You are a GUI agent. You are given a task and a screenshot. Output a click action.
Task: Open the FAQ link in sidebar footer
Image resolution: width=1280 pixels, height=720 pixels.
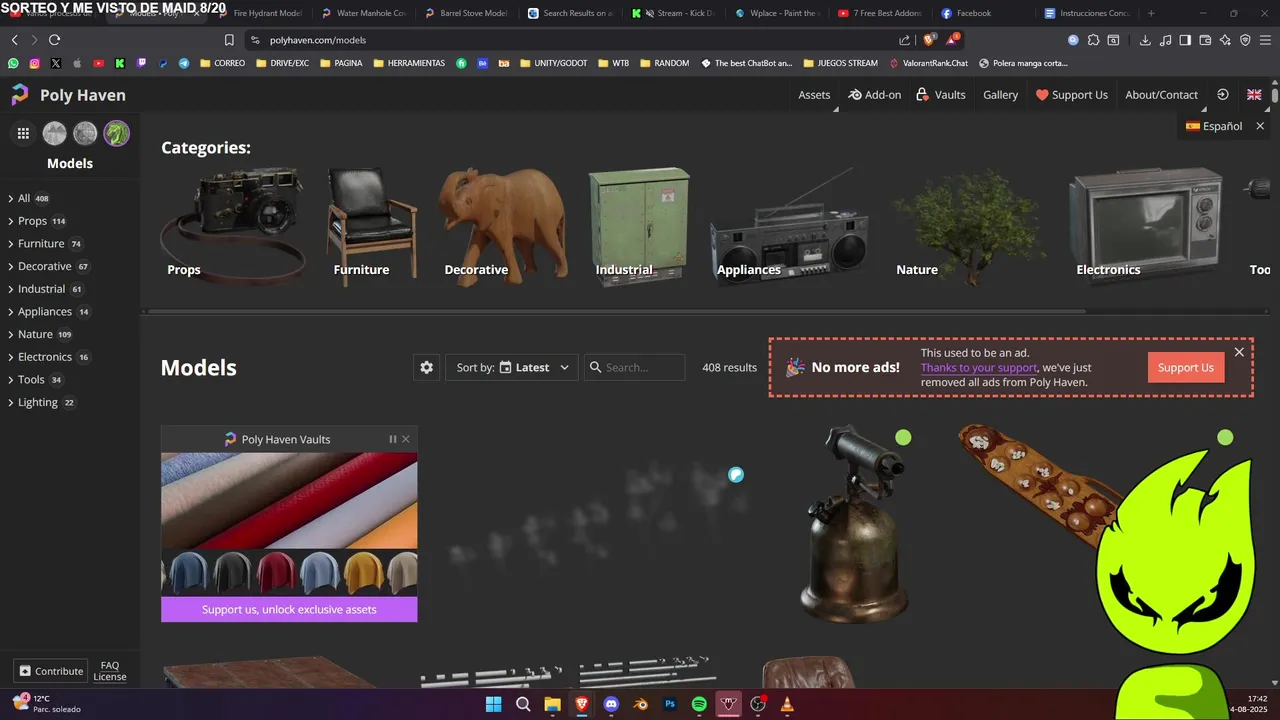coord(110,665)
